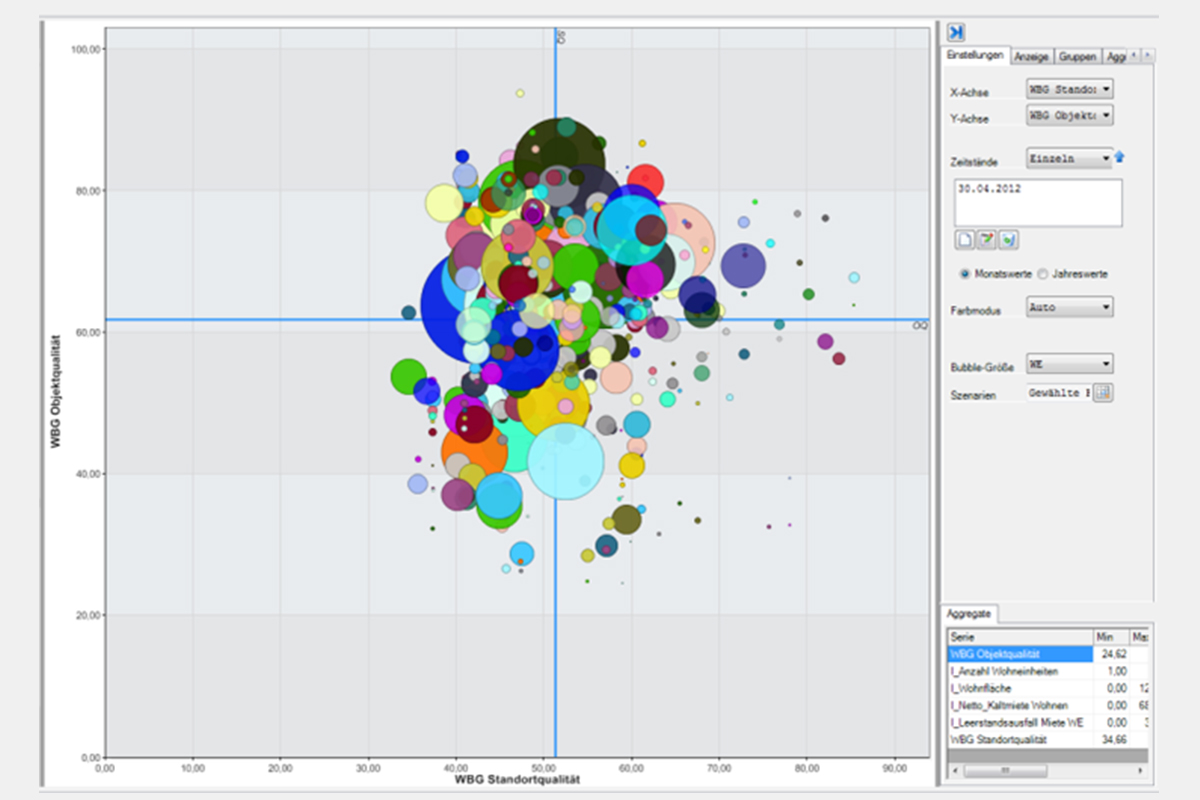The image size is (1200, 800).
Task: Click the Min column header
Action: point(1110,637)
